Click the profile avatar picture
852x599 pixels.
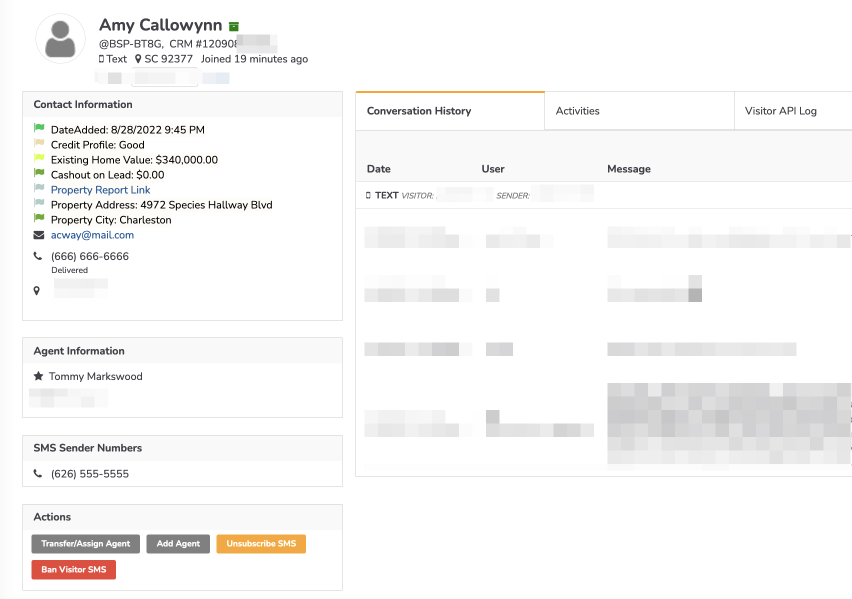point(61,40)
